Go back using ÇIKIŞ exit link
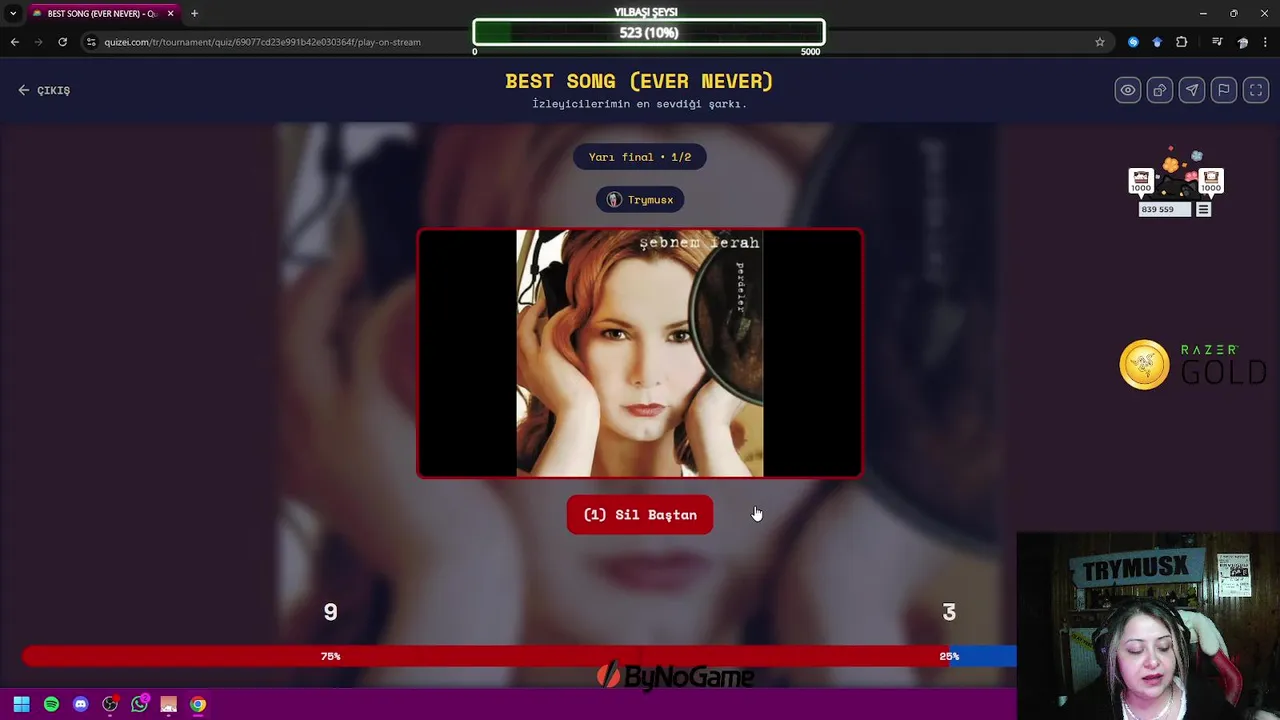Viewport: 1280px width, 720px height. tap(44, 90)
